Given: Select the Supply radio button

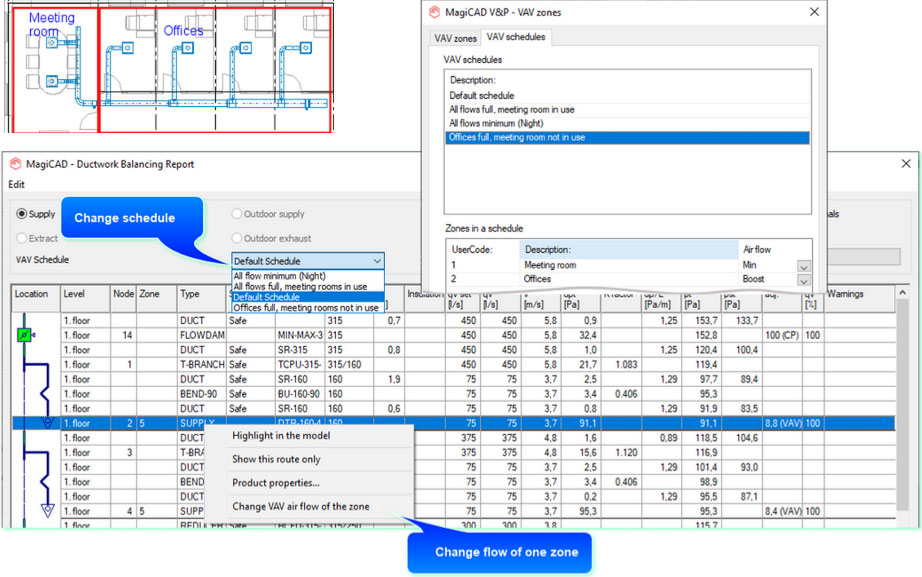Looking at the screenshot, I should [x=22, y=214].
